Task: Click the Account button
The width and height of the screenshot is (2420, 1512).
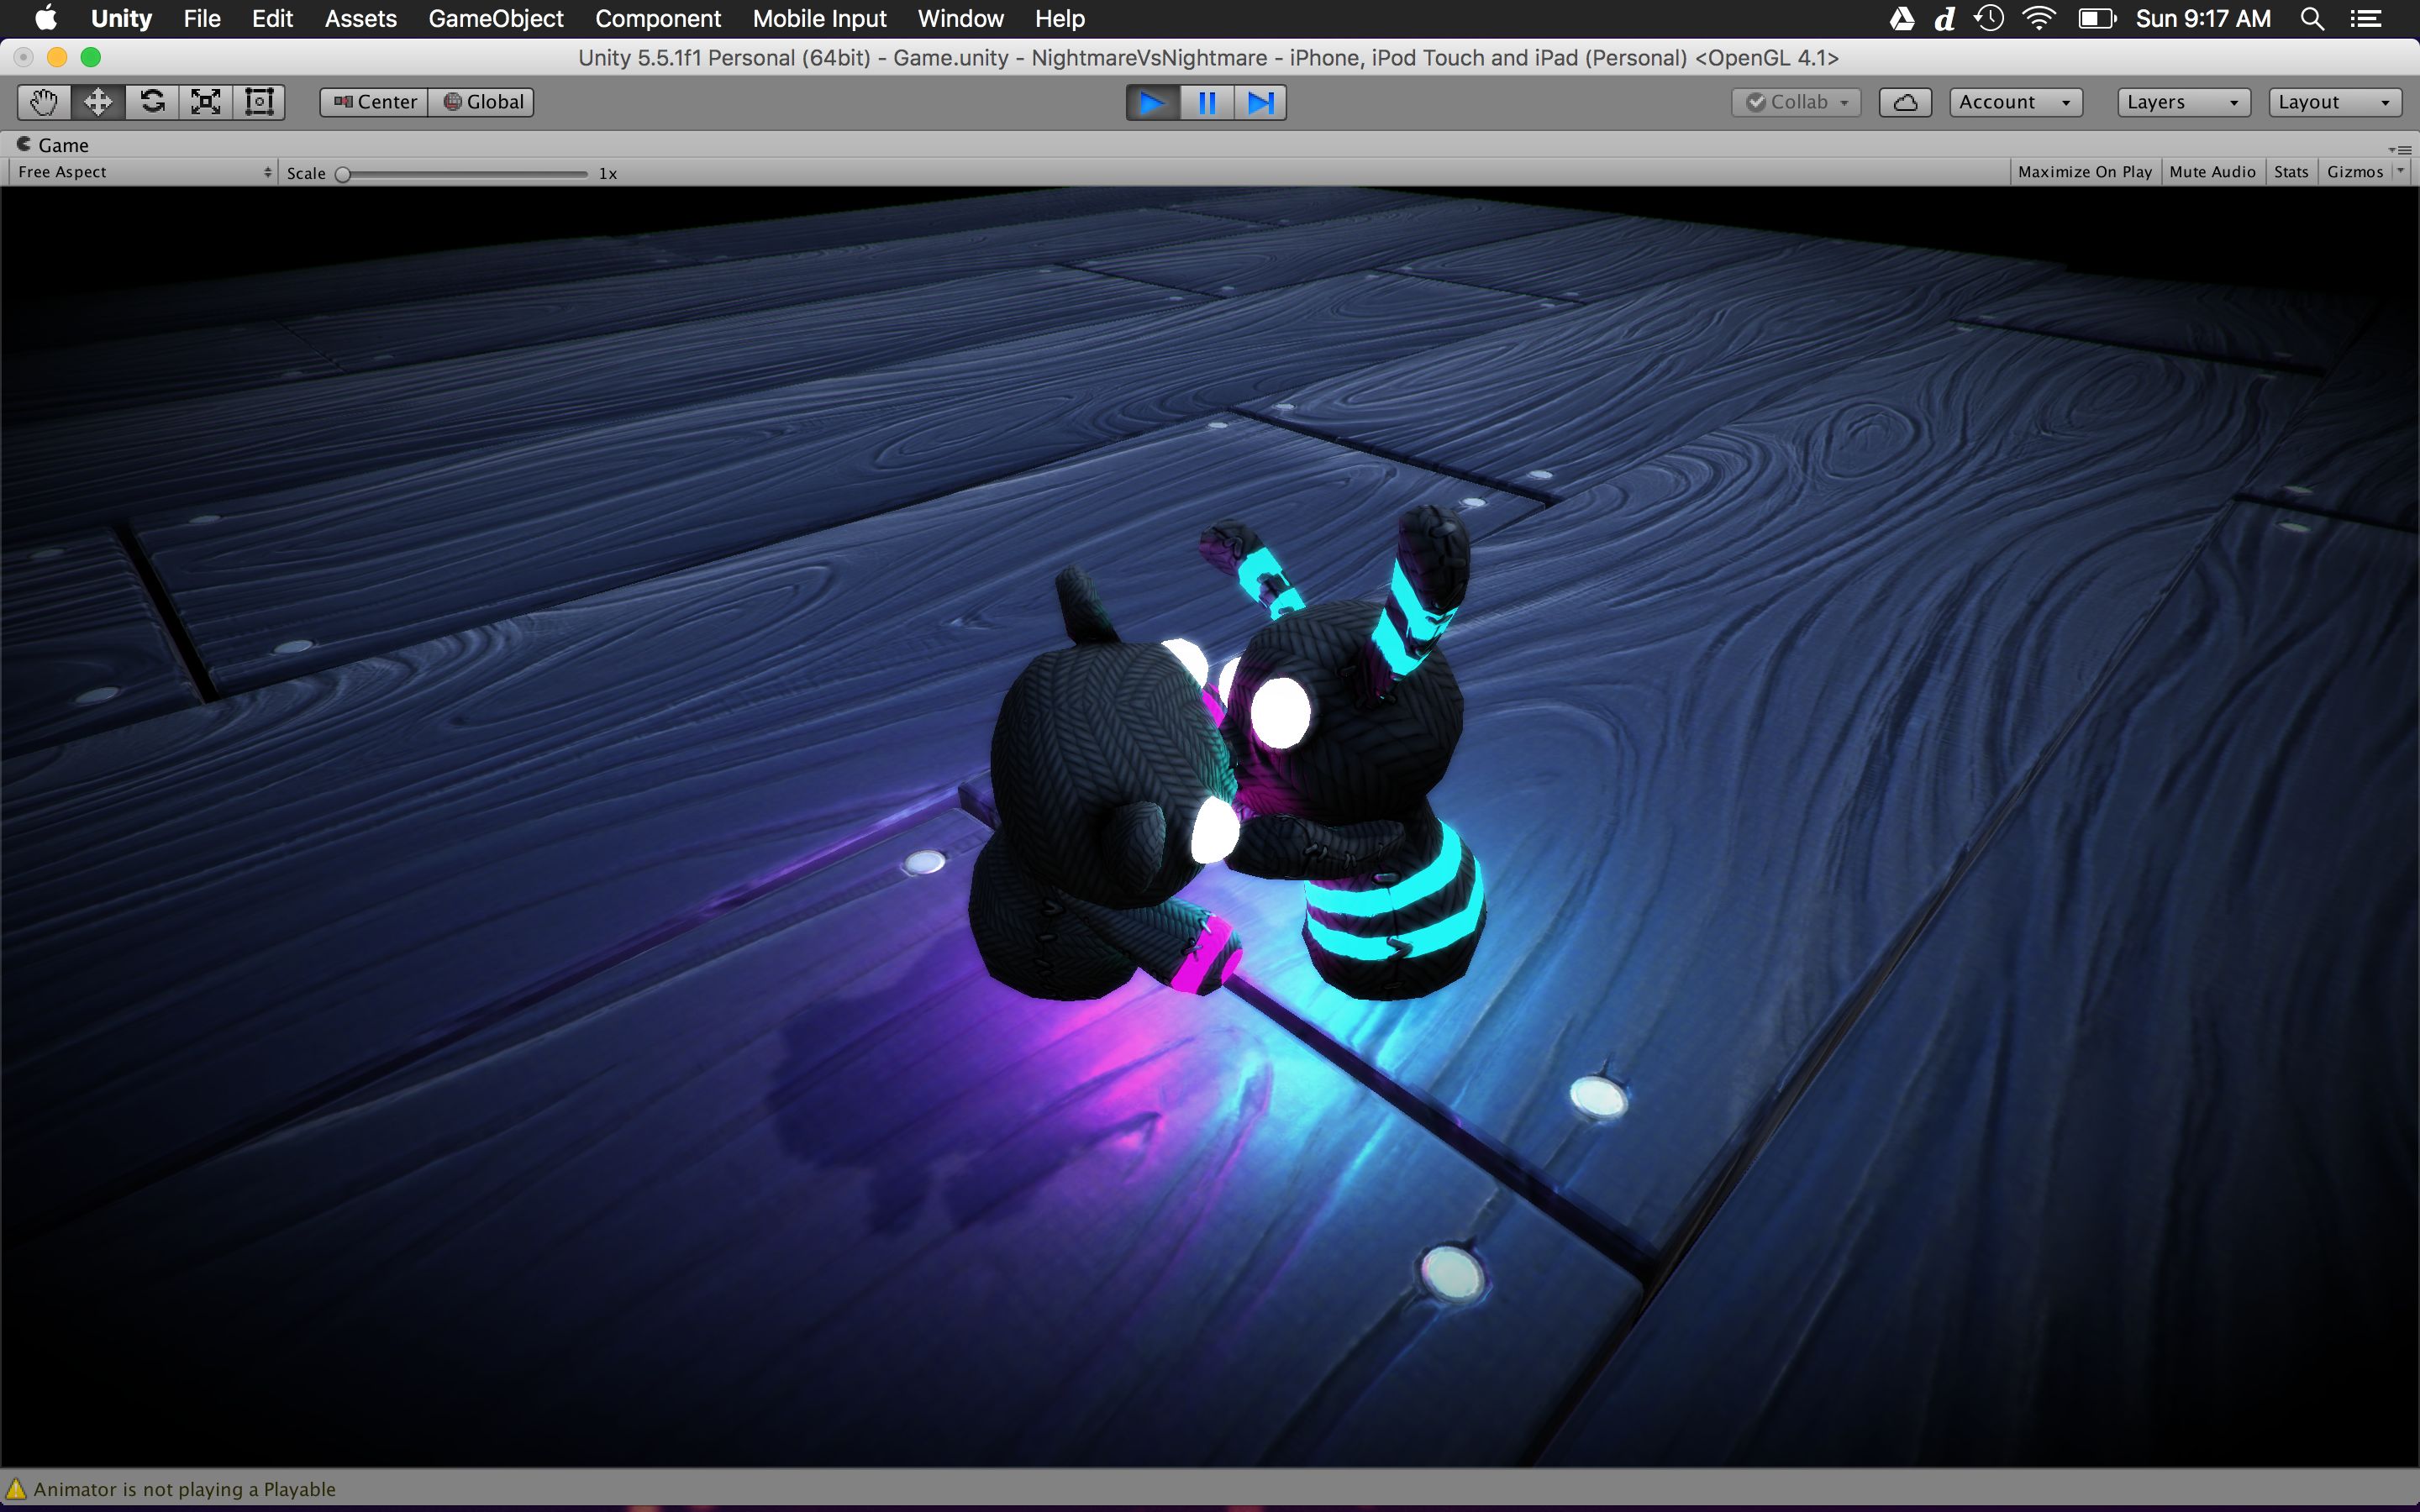Action: click(2015, 102)
